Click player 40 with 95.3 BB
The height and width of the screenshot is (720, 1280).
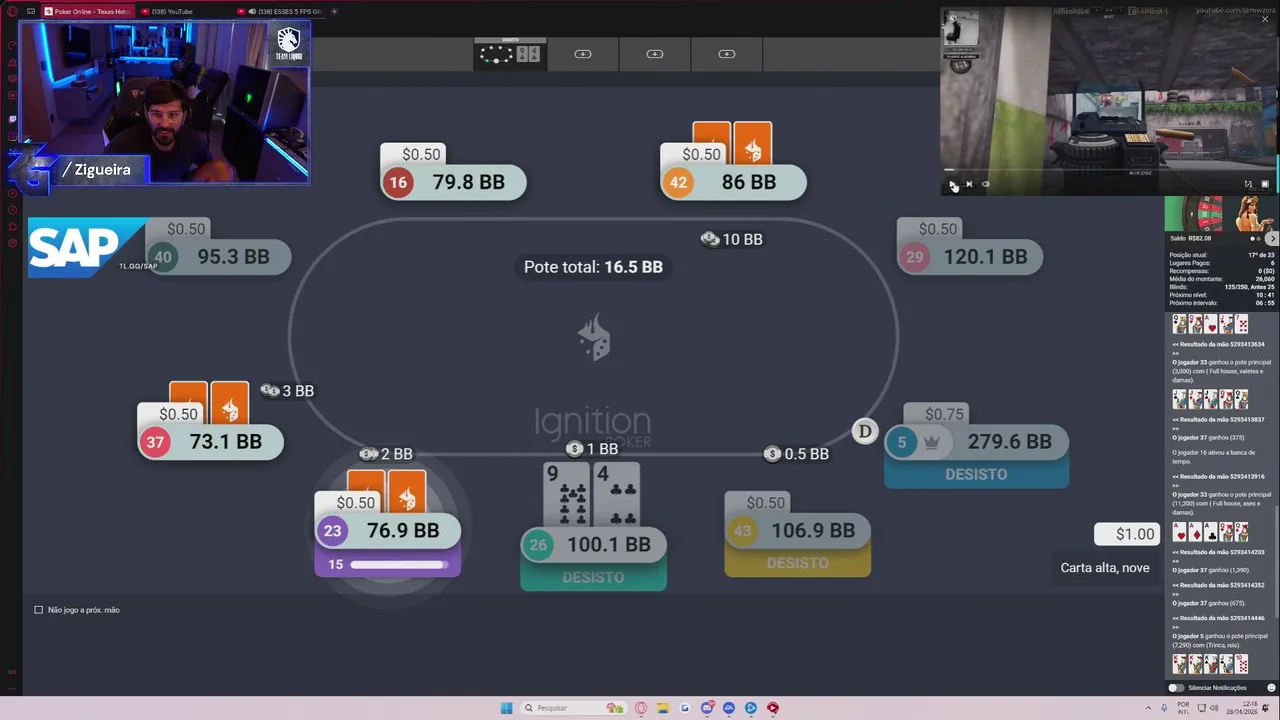tap(218, 257)
